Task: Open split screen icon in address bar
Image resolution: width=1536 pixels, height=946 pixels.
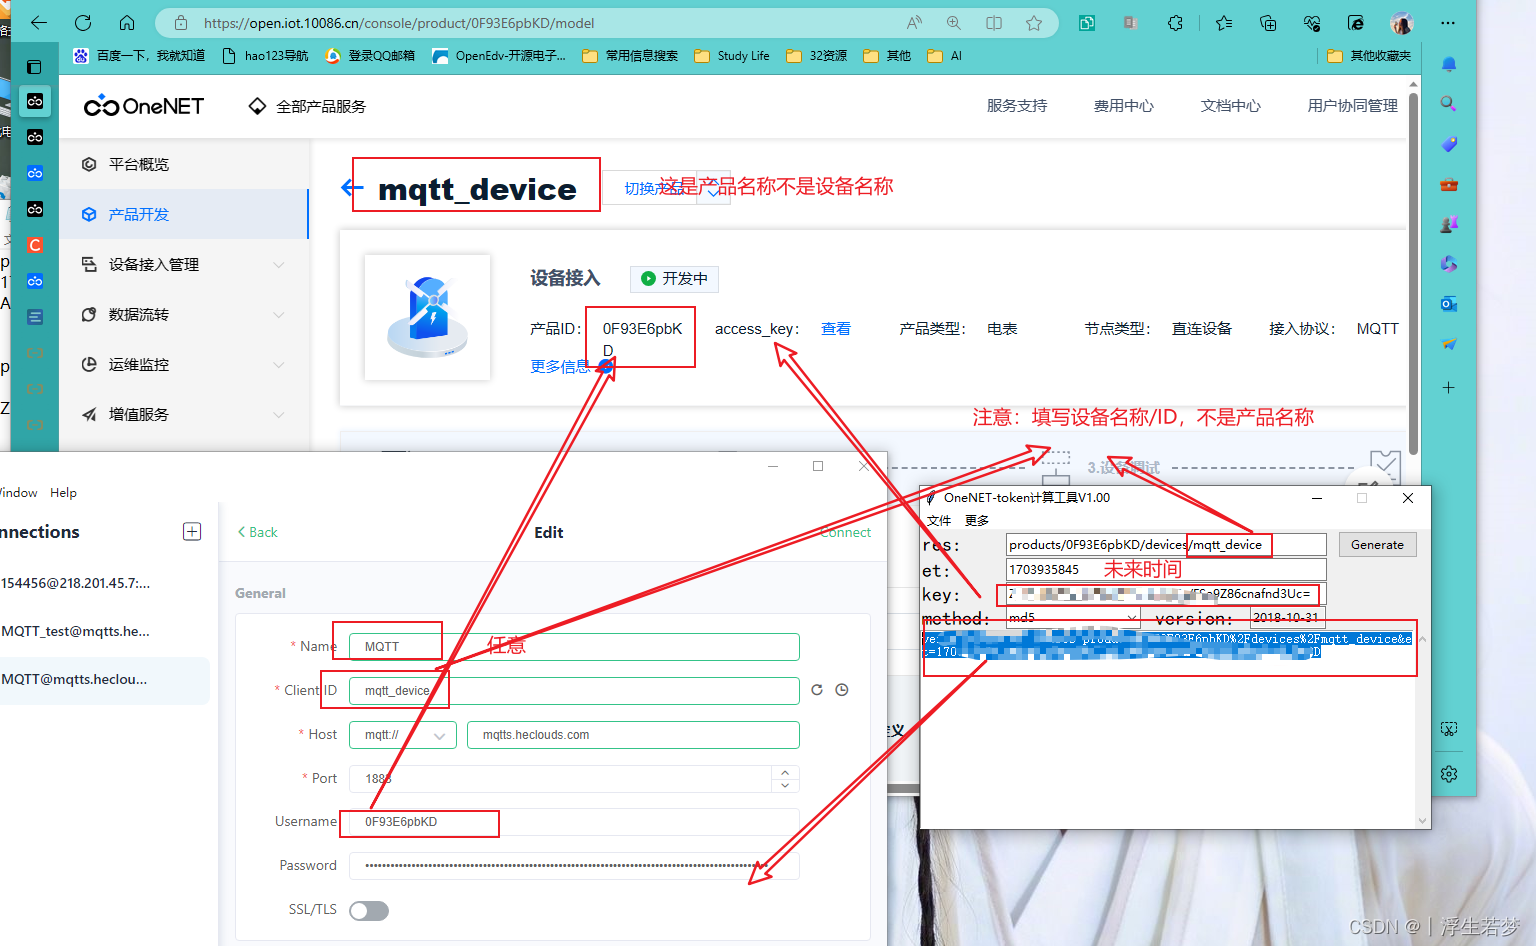Action: [994, 22]
